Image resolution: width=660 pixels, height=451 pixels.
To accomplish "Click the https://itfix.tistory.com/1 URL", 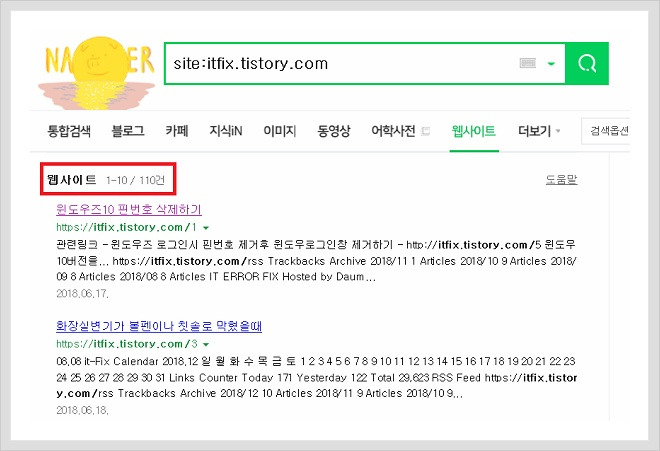I will click(126, 227).
